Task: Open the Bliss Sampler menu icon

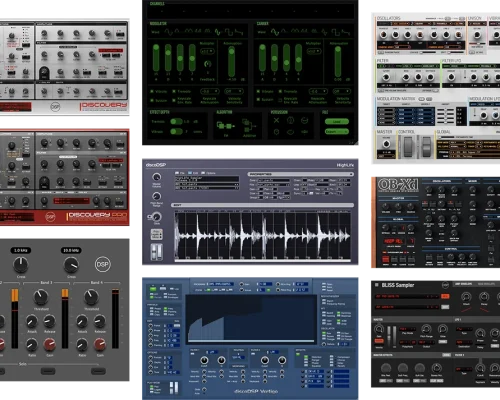Action: pyautogui.click(x=377, y=285)
